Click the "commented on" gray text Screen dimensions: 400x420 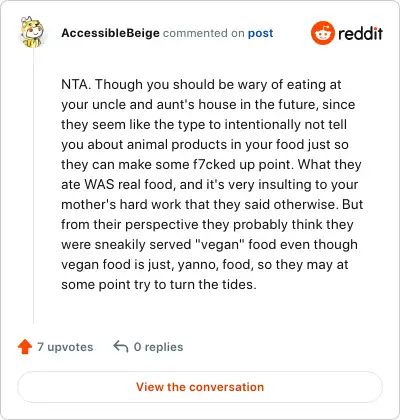[204, 33]
